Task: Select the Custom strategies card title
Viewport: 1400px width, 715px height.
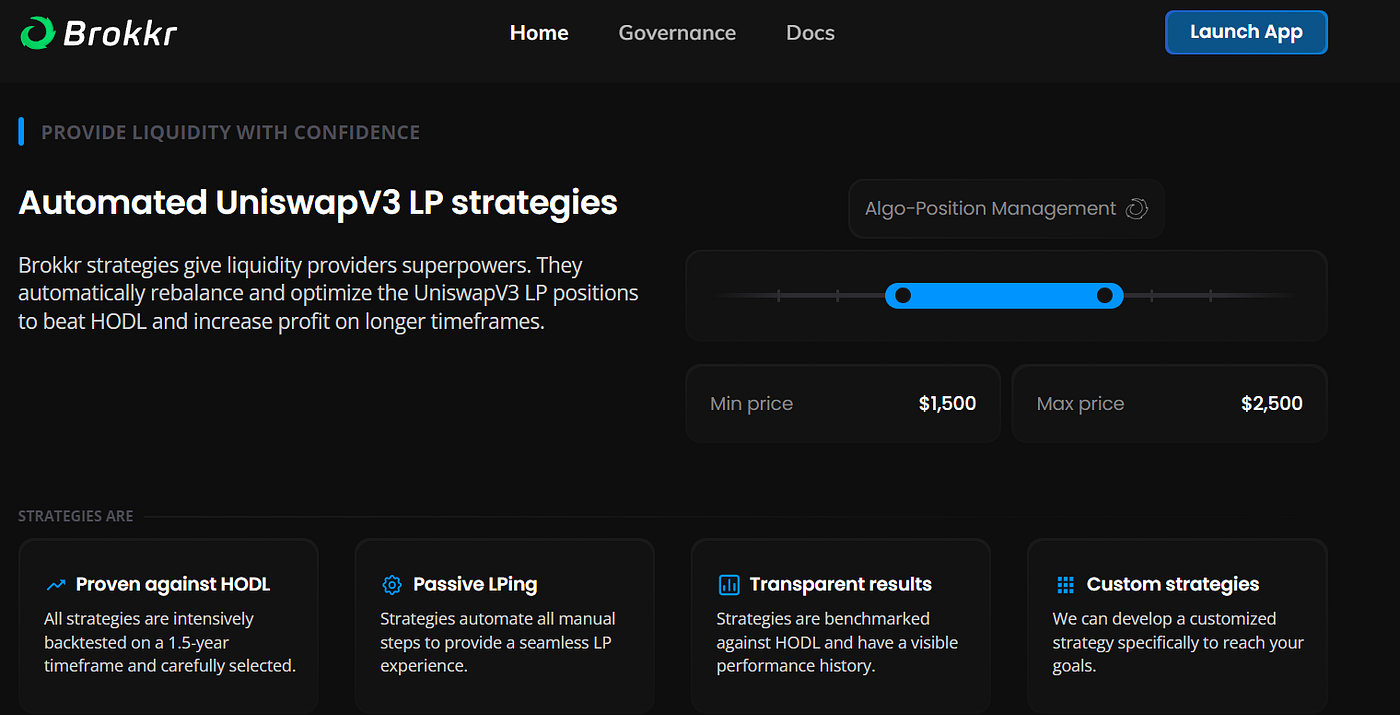Action: pos(1173,585)
